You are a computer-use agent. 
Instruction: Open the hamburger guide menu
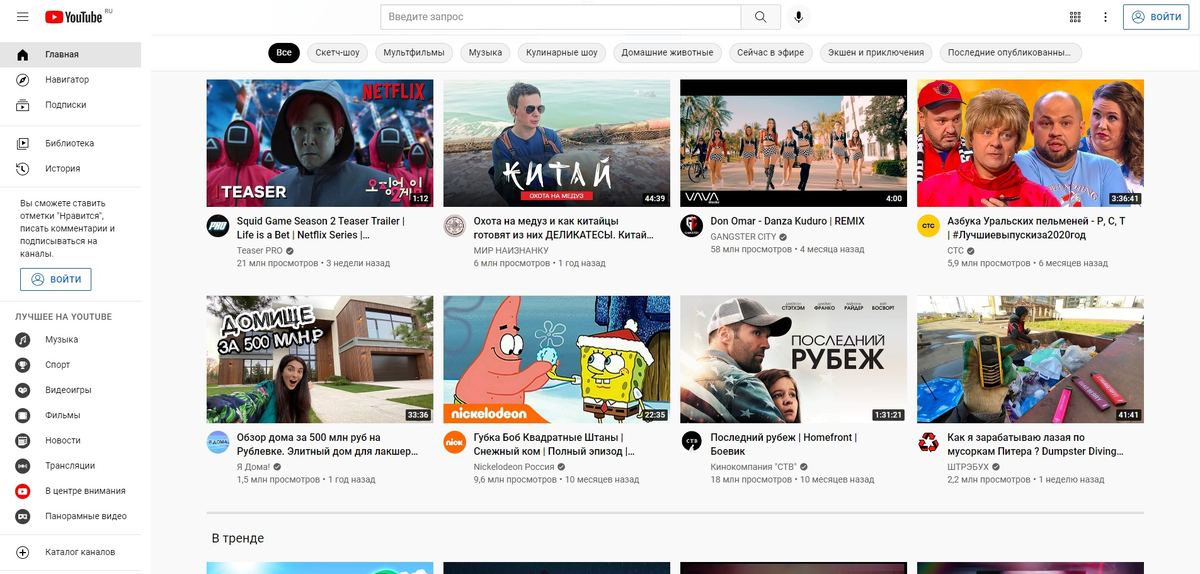click(22, 17)
